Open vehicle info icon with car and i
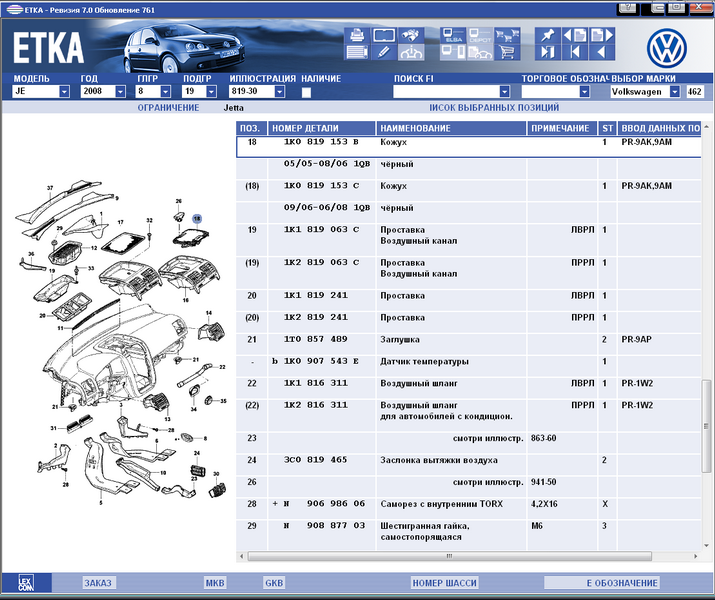This screenshot has width=715, height=600. tap(411, 52)
